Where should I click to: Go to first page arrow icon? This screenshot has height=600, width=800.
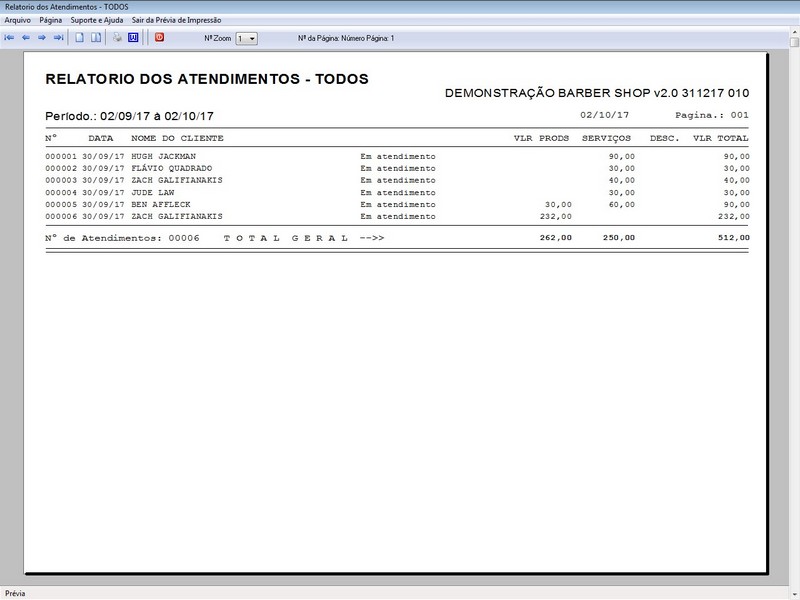[10, 38]
